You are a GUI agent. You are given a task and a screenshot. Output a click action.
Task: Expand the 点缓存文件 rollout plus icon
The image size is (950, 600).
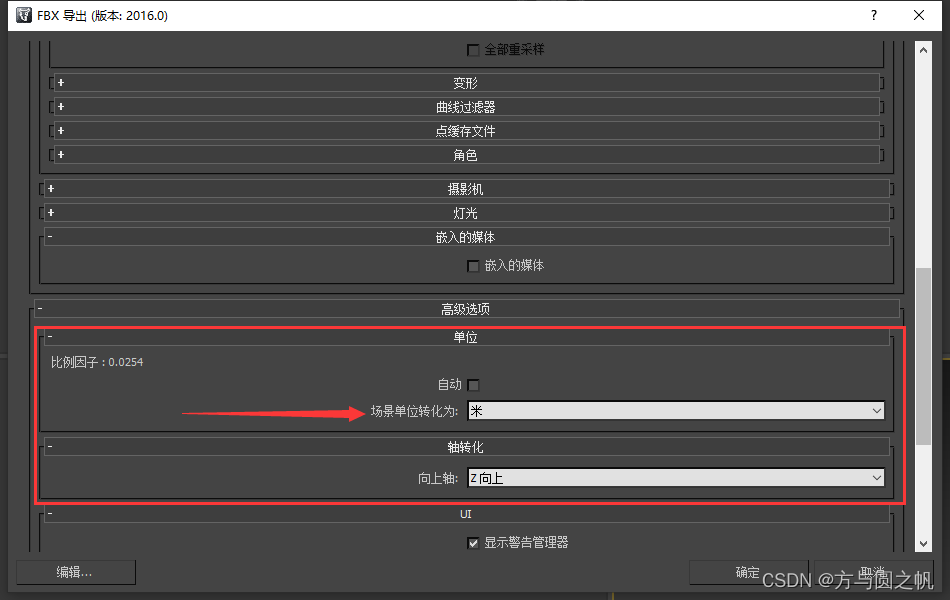(61, 131)
